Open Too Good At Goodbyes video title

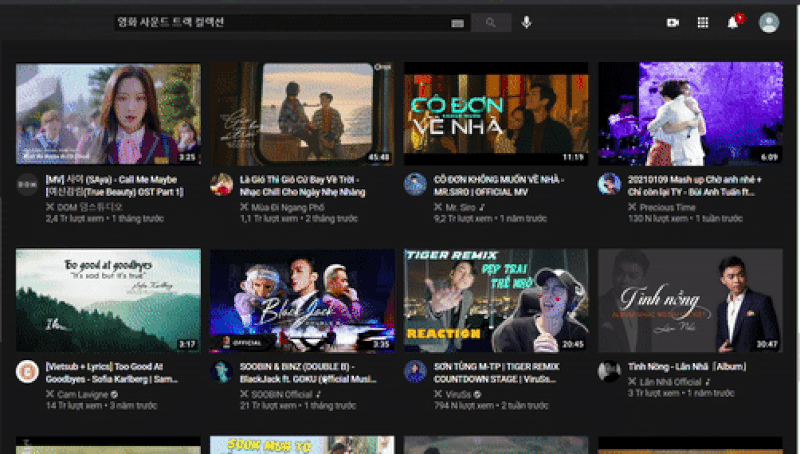(112, 373)
